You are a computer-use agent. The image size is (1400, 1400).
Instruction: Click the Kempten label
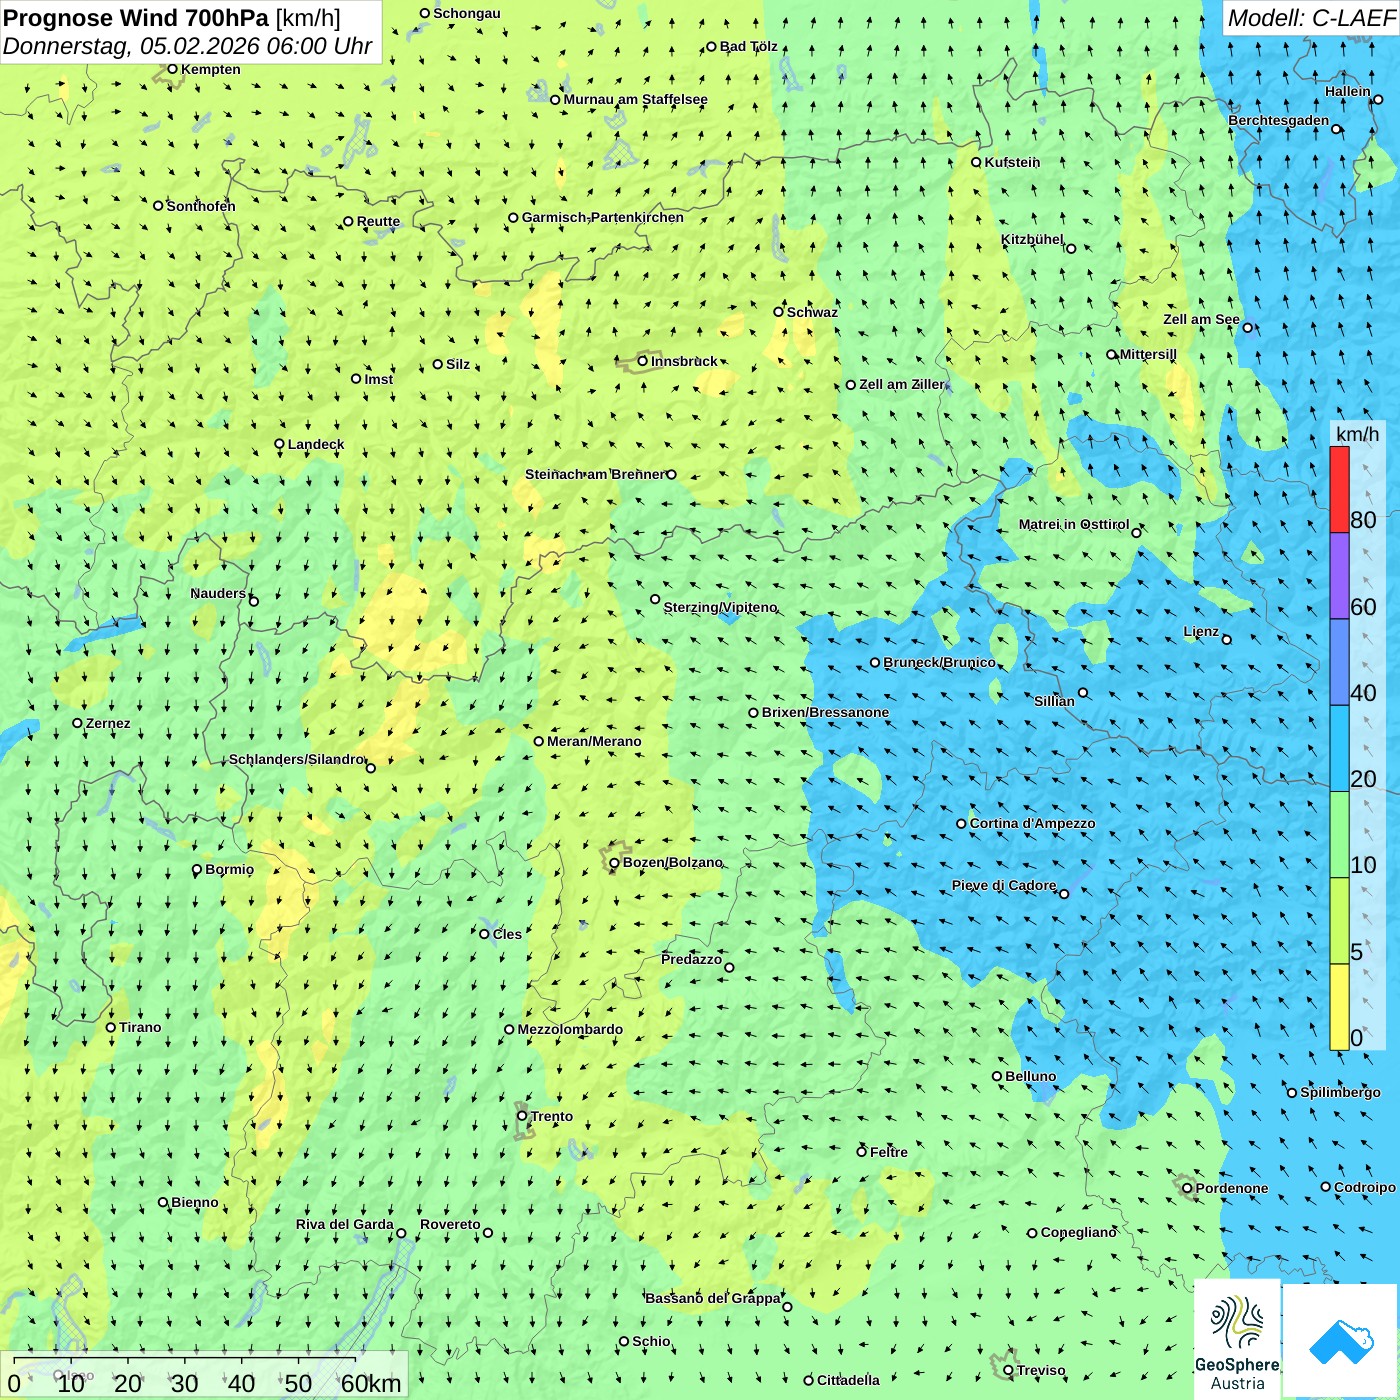click(211, 69)
